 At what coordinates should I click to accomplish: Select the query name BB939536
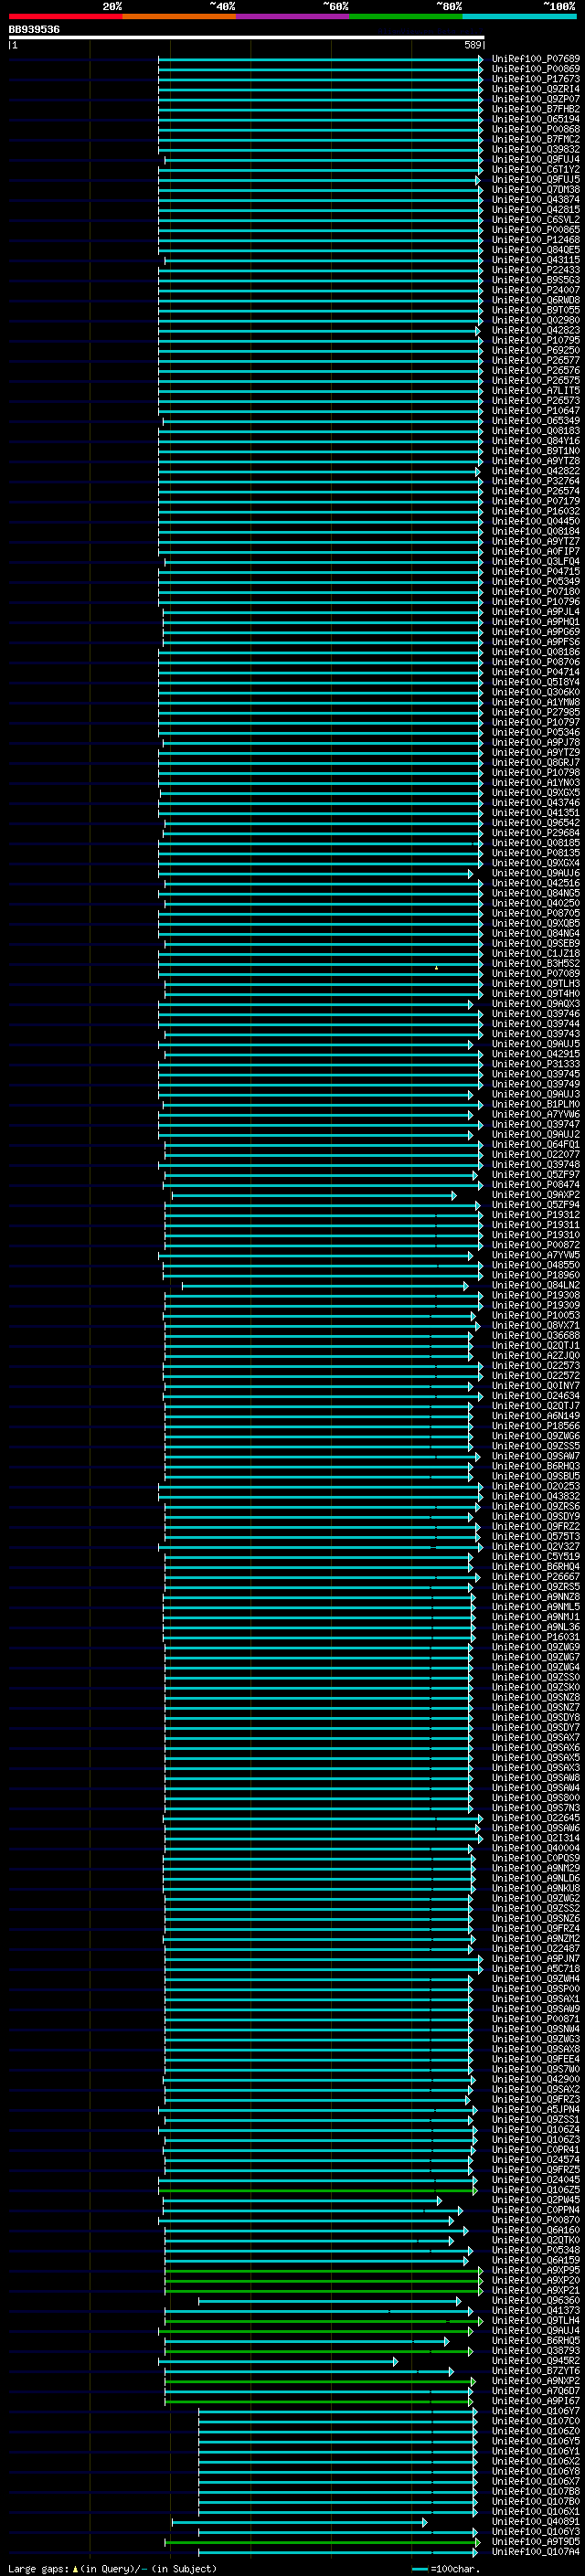point(34,30)
